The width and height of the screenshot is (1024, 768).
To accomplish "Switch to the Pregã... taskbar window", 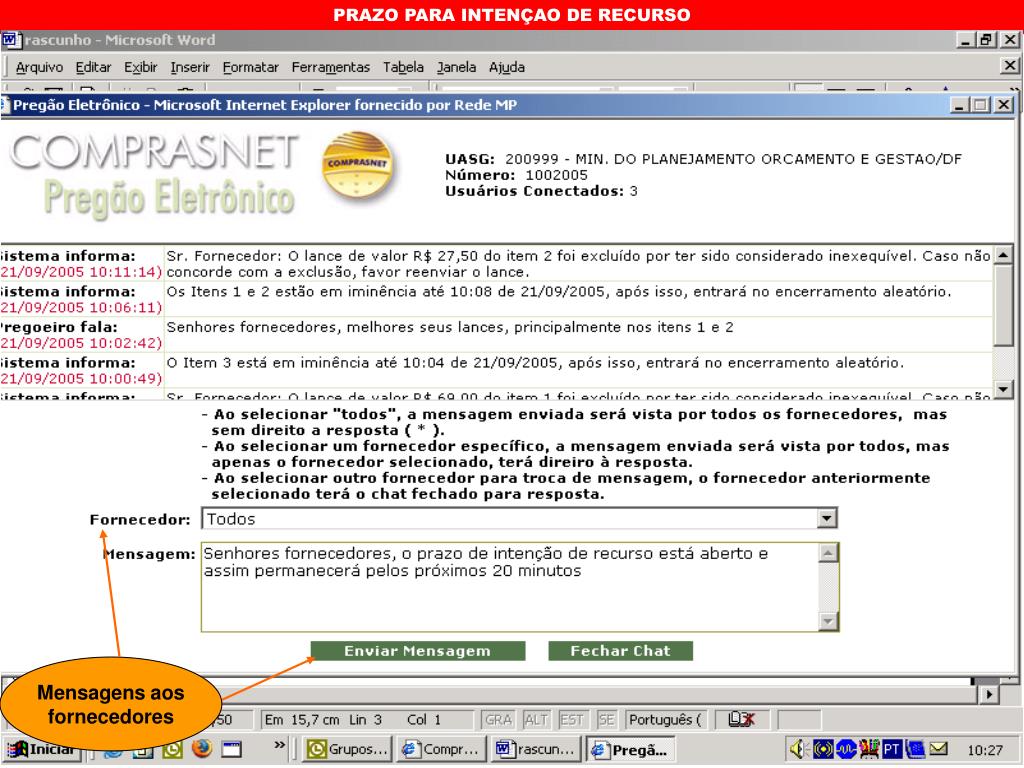I will (x=630, y=749).
